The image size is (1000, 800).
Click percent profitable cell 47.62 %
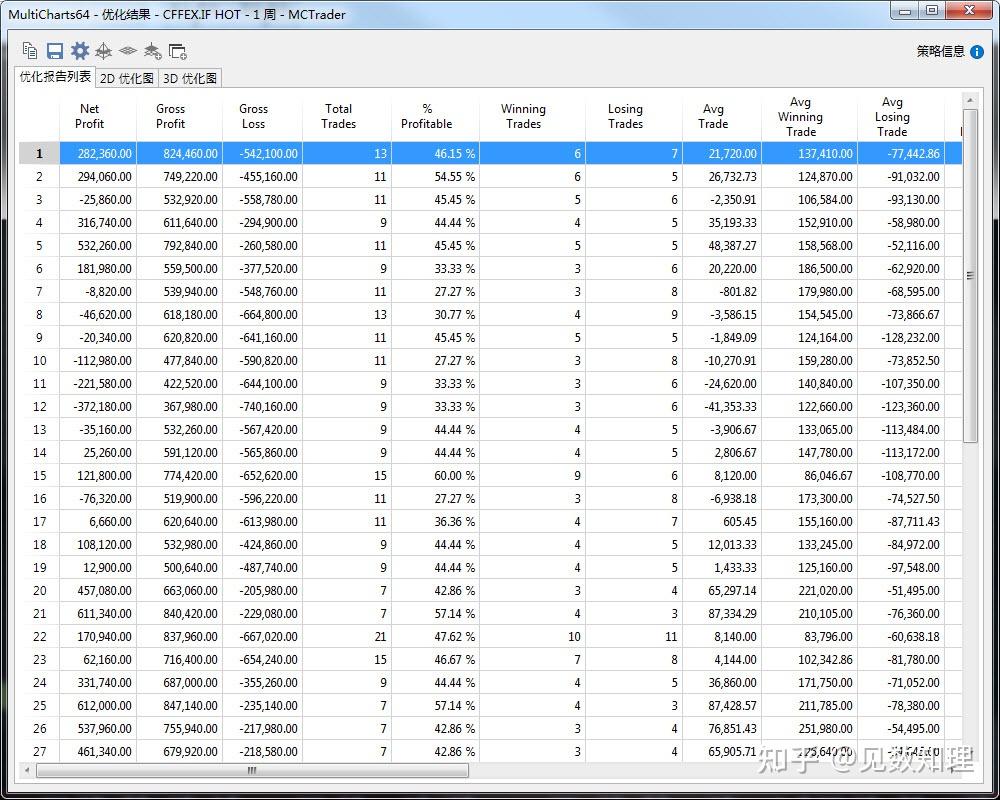pyautogui.click(x=436, y=637)
